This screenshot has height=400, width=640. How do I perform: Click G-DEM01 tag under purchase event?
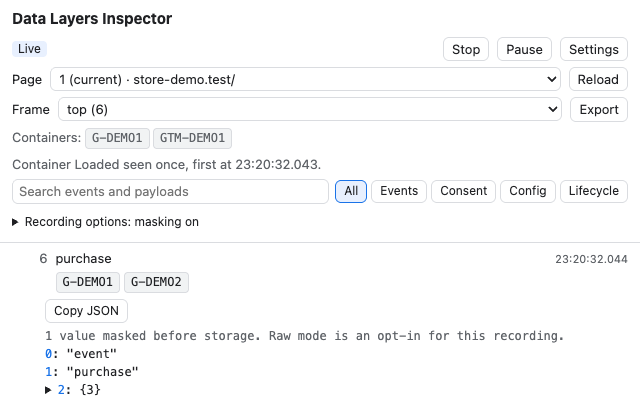click(88, 282)
